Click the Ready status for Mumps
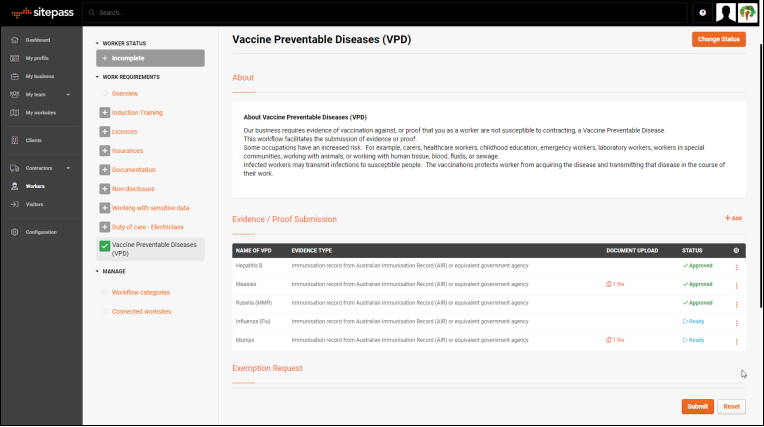This screenshot has height=427, width=764. pos(693,340)
